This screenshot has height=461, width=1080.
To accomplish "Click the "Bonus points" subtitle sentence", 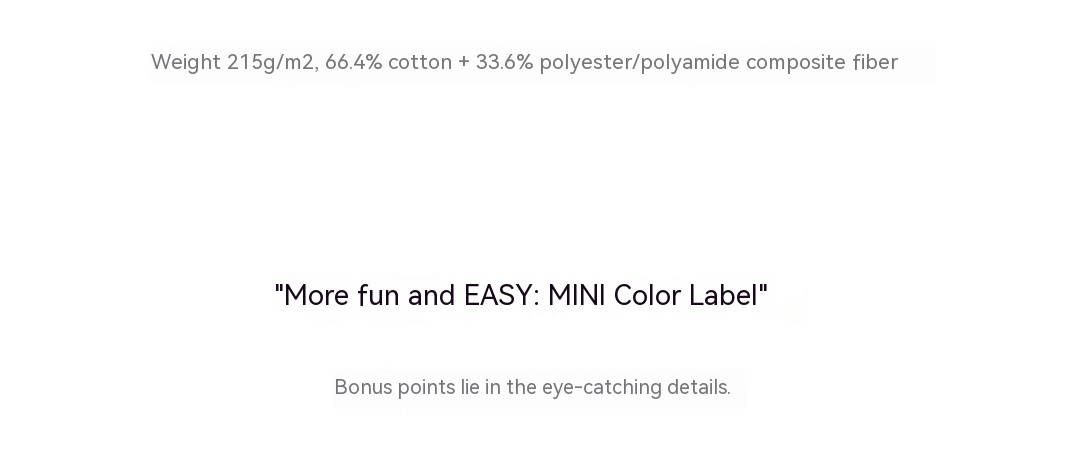I will point(532,388).
